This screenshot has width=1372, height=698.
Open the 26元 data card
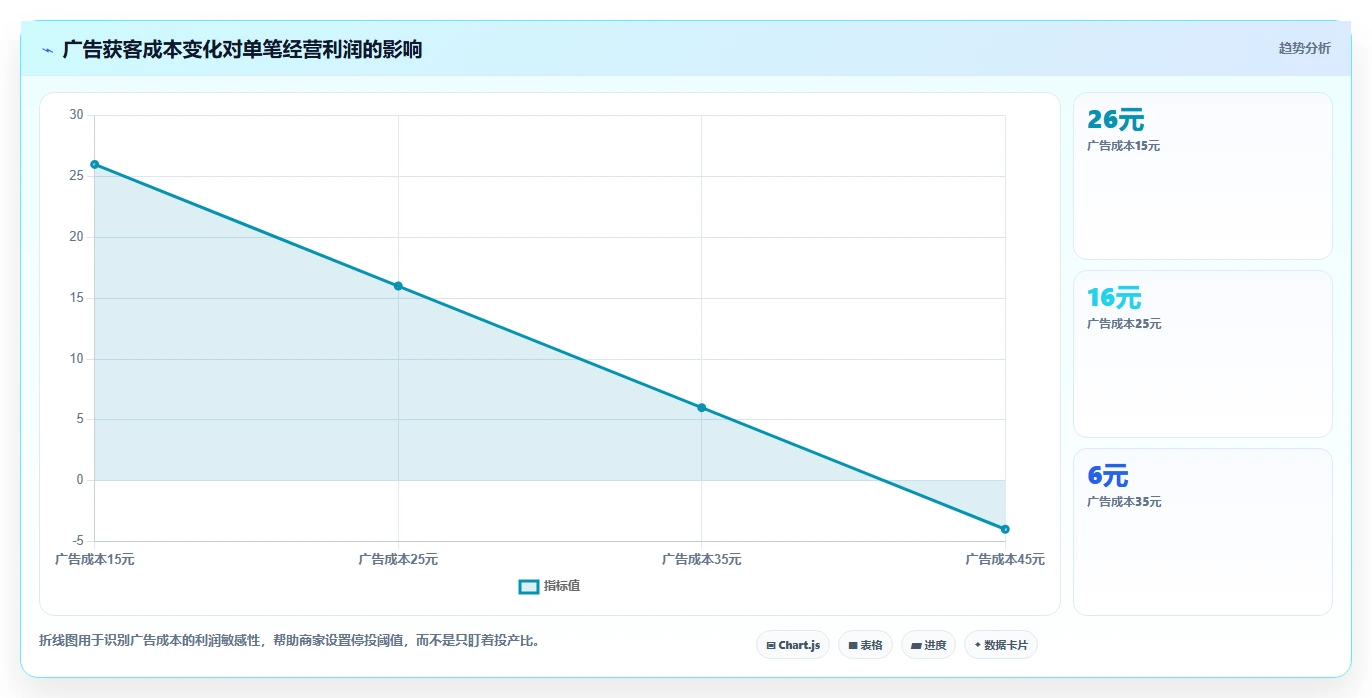coord(1203,176)
